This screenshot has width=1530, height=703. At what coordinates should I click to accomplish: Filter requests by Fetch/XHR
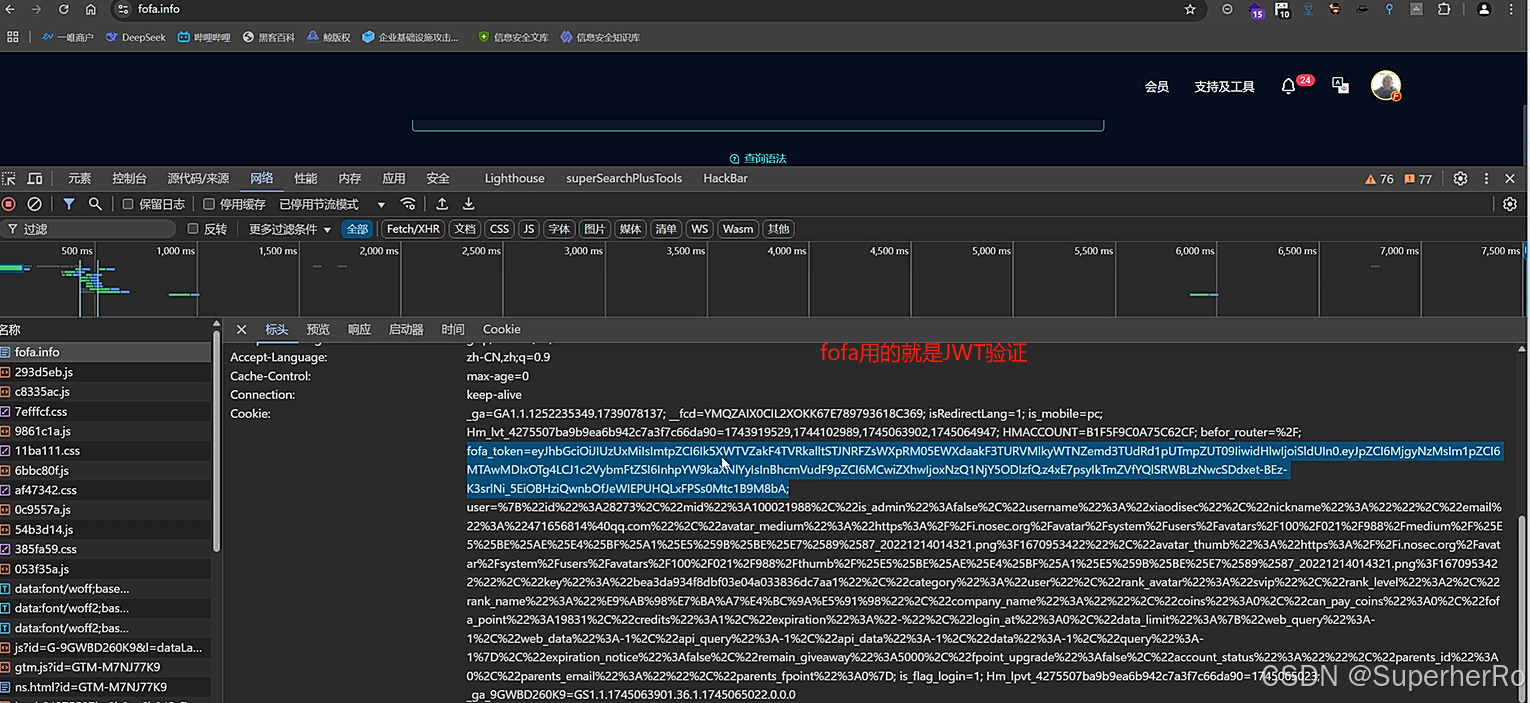coord(413,229)
